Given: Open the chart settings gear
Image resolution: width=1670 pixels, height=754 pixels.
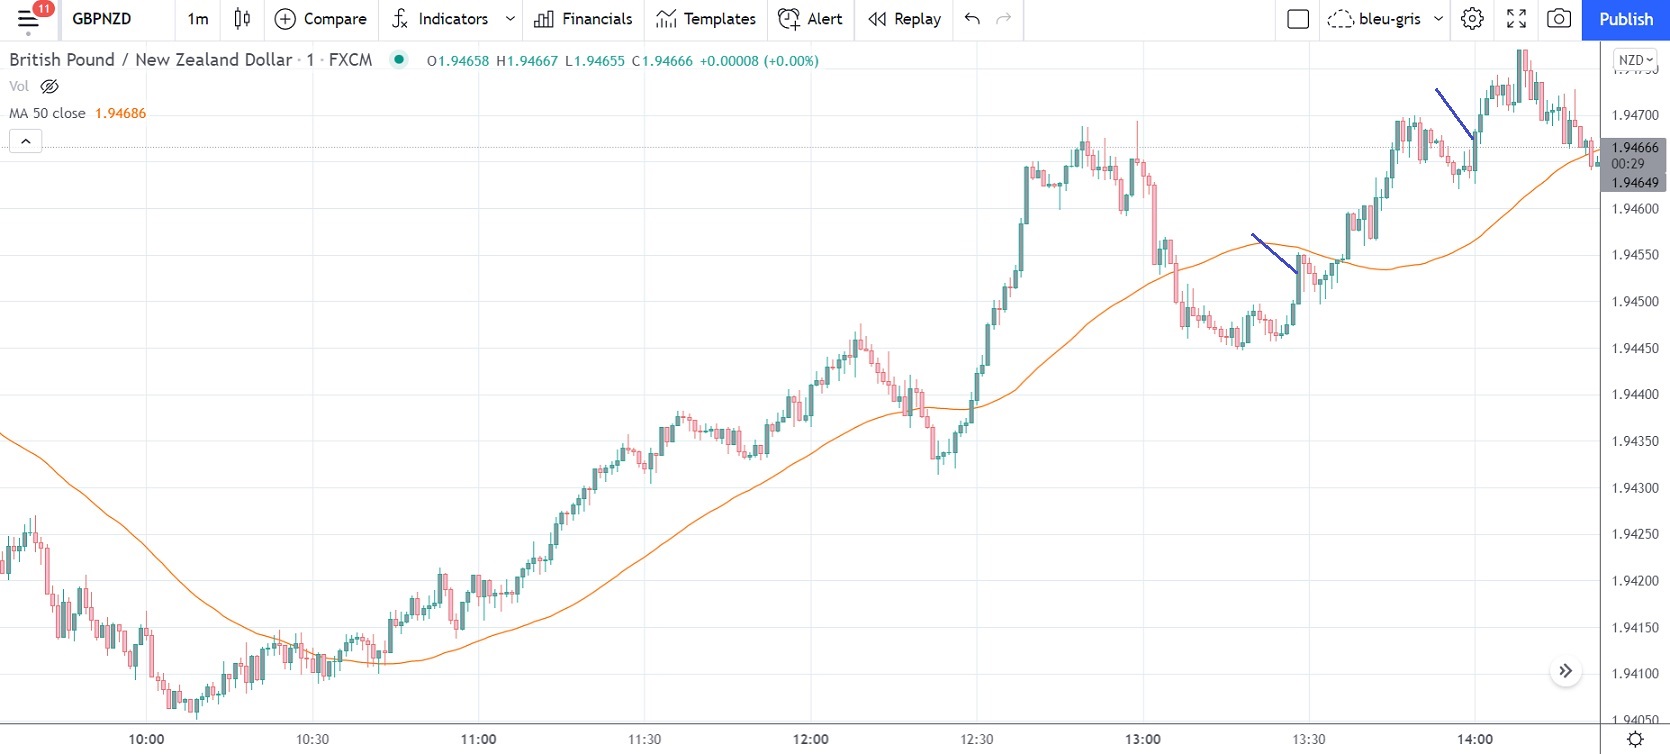Looking at the screenshot, I should tap(1472, 18).
